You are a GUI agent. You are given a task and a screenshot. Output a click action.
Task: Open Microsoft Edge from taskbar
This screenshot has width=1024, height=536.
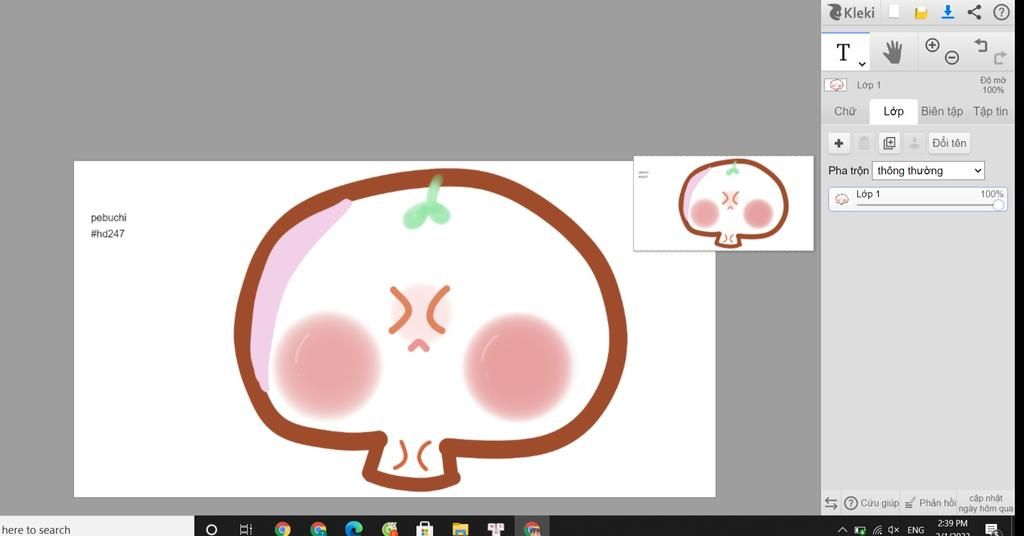coord(354,529)
